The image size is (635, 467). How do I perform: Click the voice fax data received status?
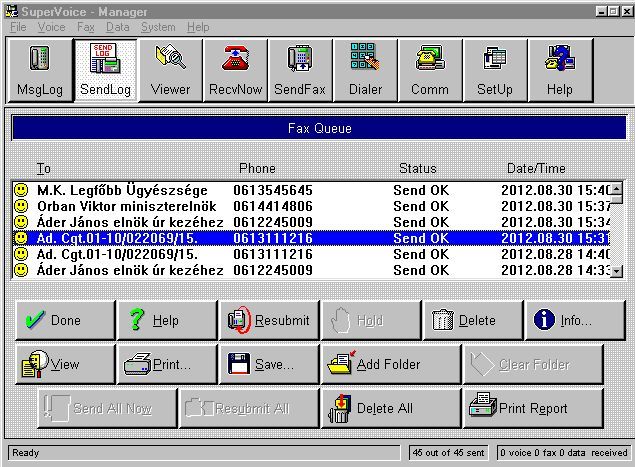(563, 452)
